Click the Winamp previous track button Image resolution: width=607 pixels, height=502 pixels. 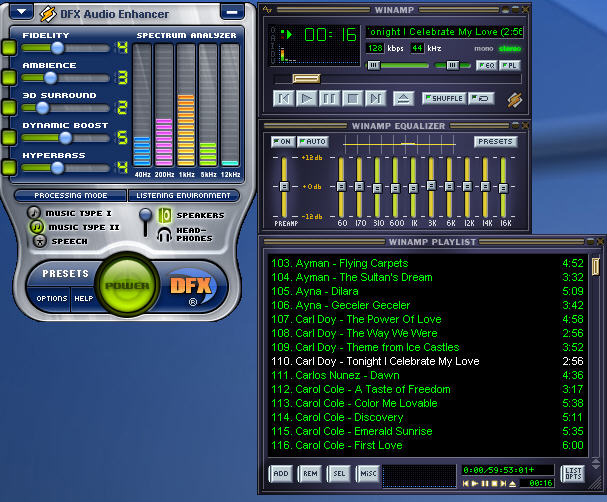[x=283, y=98]
